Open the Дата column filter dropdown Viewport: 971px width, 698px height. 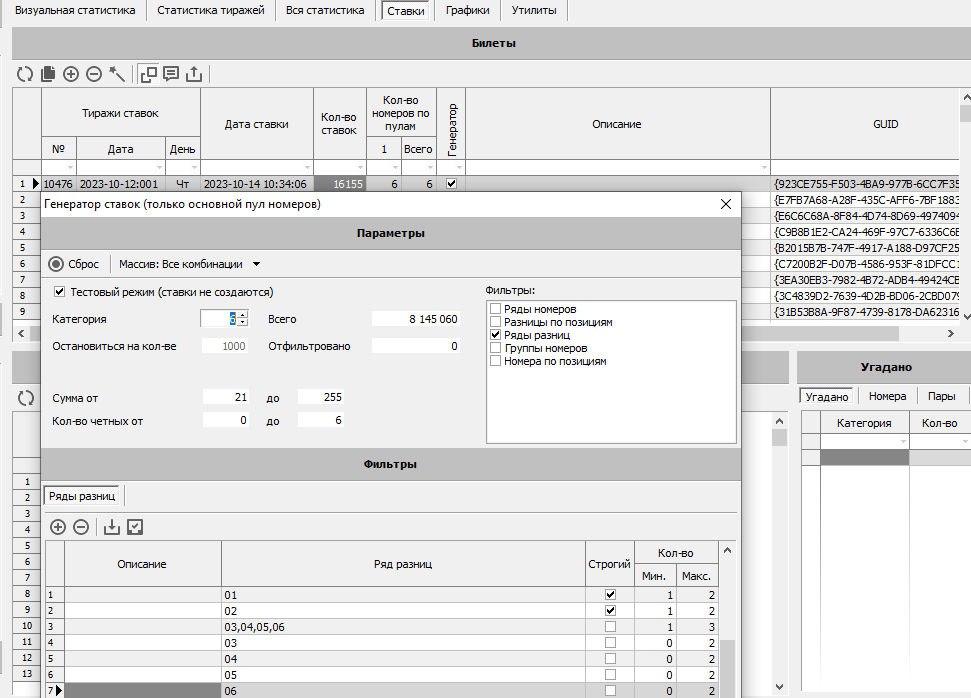159,168
